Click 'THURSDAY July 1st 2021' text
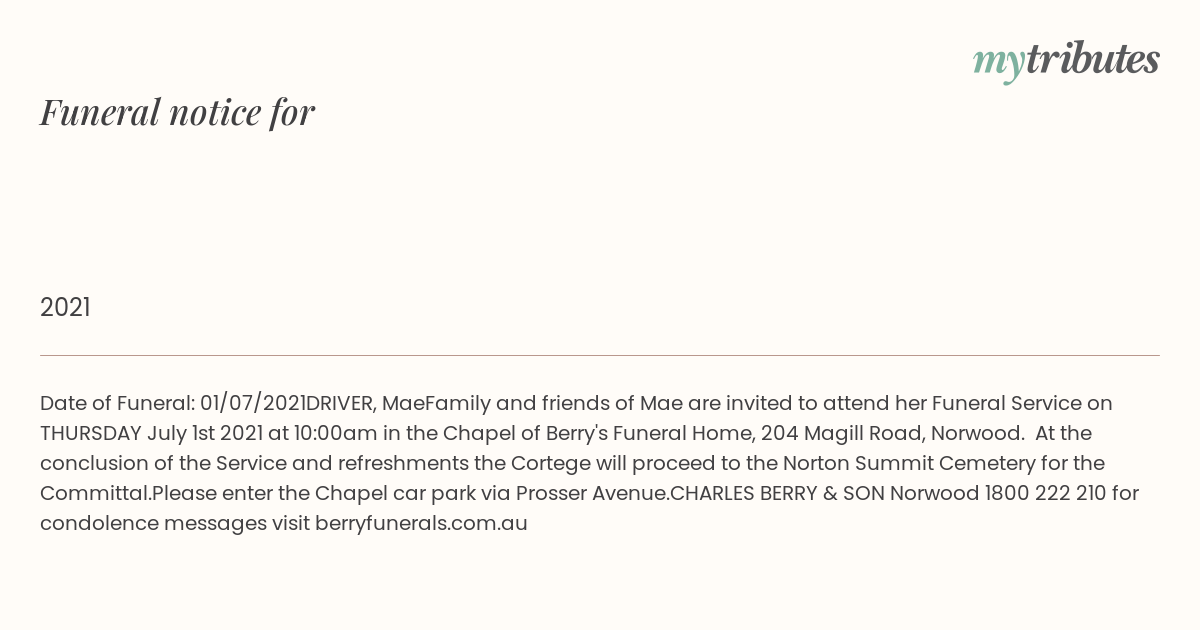Image resolution: width=1200 pixels, height=630 pixels. click(151, 433)
